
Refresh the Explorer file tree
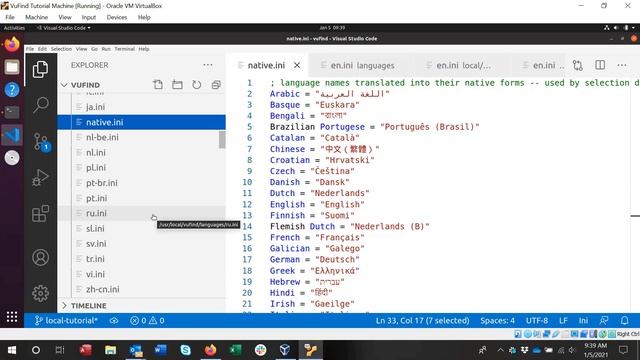(197, 85)
